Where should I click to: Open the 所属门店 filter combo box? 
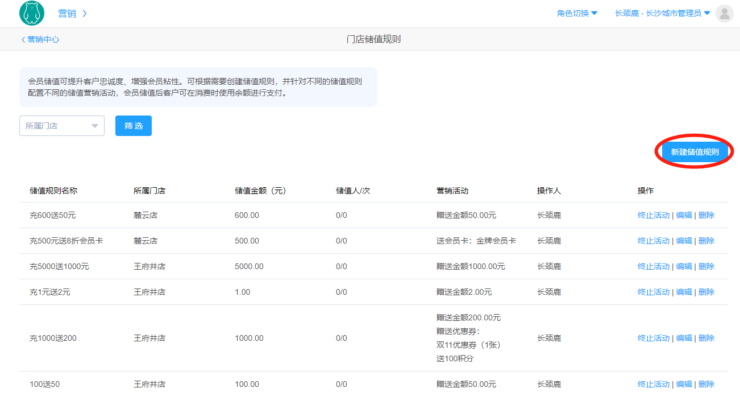point(62,126)
